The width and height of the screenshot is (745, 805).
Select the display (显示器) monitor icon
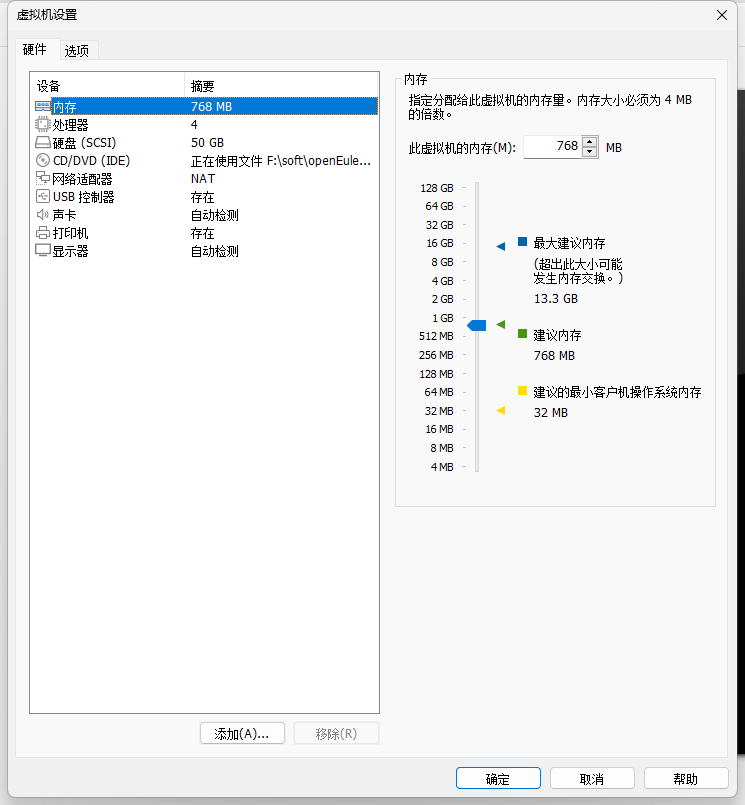(43, 251)
